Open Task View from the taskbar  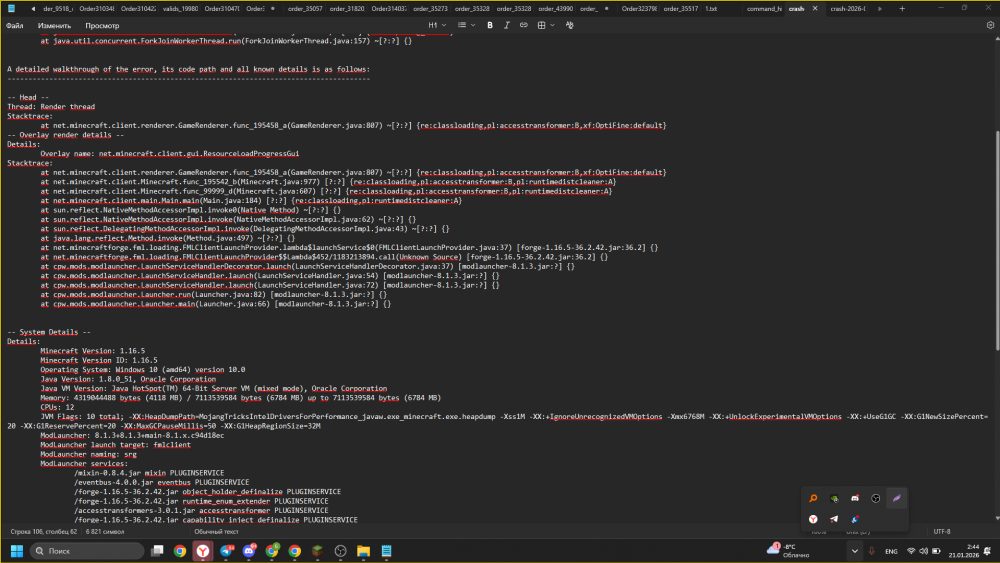(x=157, y=551)
